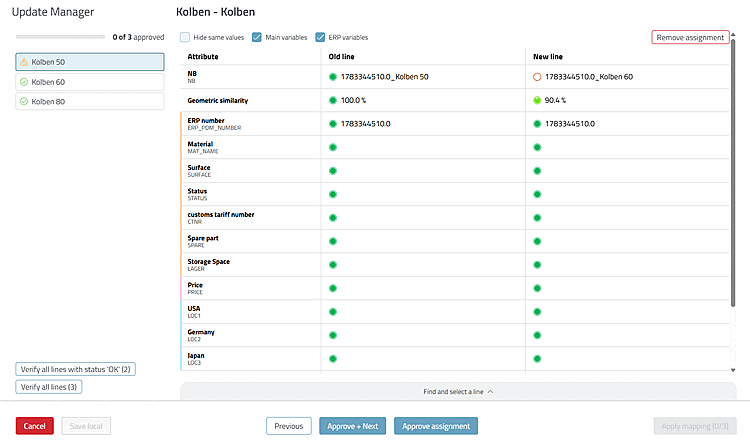The image size is (750, 441).
Task: Click green status dot in Material old line
Action: click(x=333, y=147)
